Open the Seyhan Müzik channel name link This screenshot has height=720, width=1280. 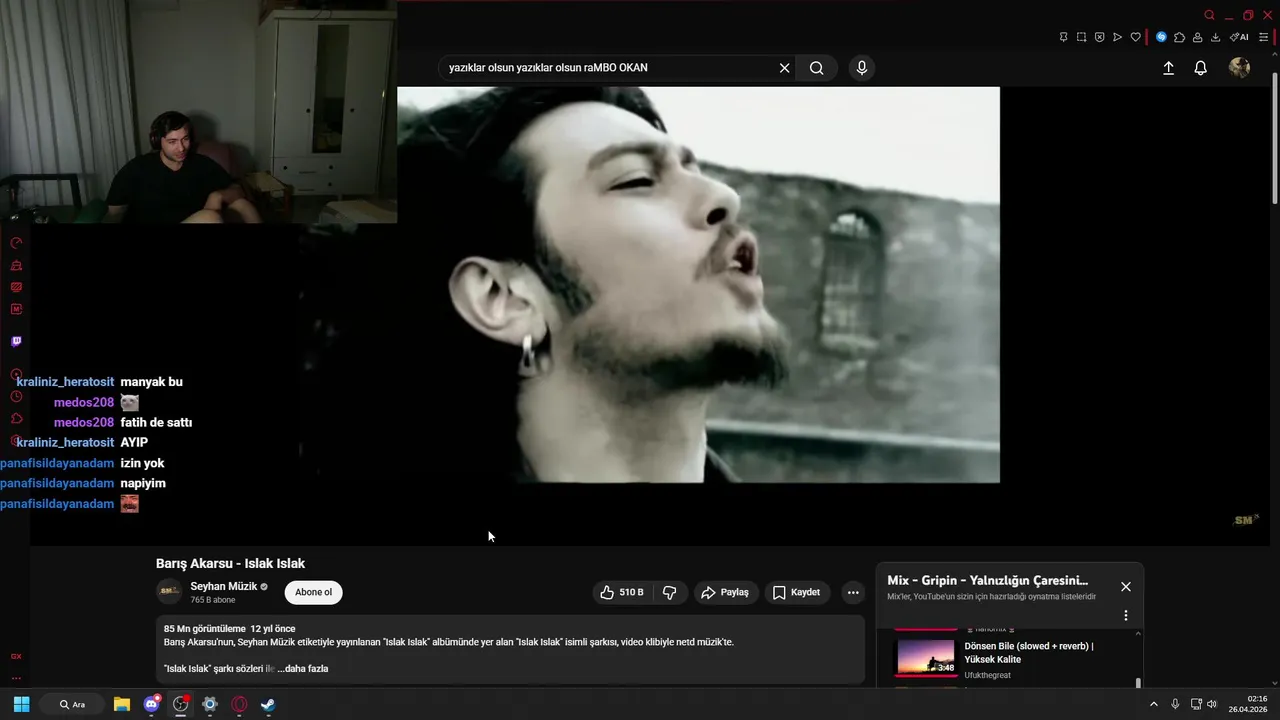224,586
